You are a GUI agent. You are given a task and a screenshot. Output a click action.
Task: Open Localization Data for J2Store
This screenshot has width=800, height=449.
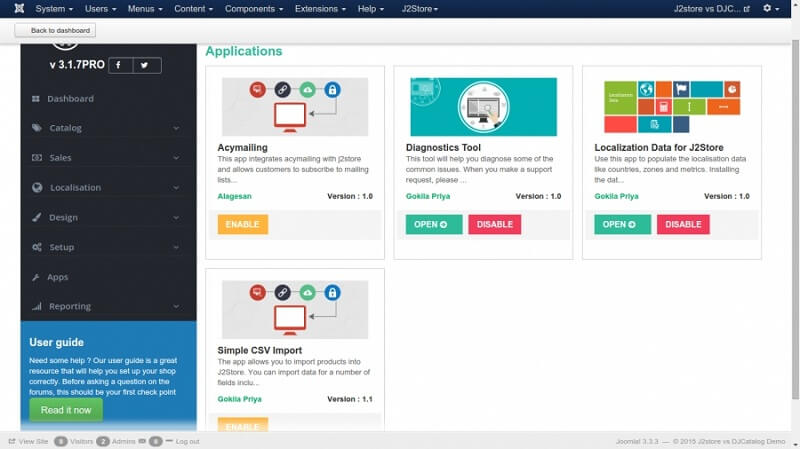[x=622, y=224]
